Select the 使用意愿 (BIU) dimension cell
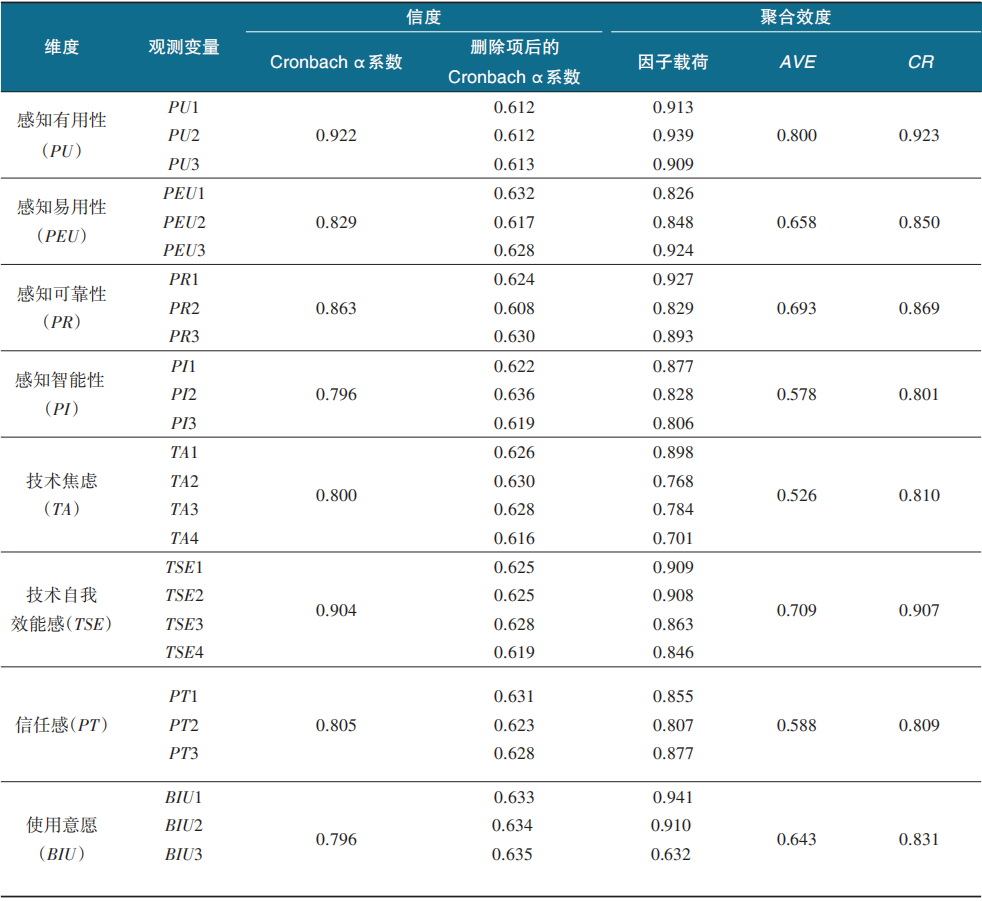This screenshot has width=982, height=901. click(62, 839)
